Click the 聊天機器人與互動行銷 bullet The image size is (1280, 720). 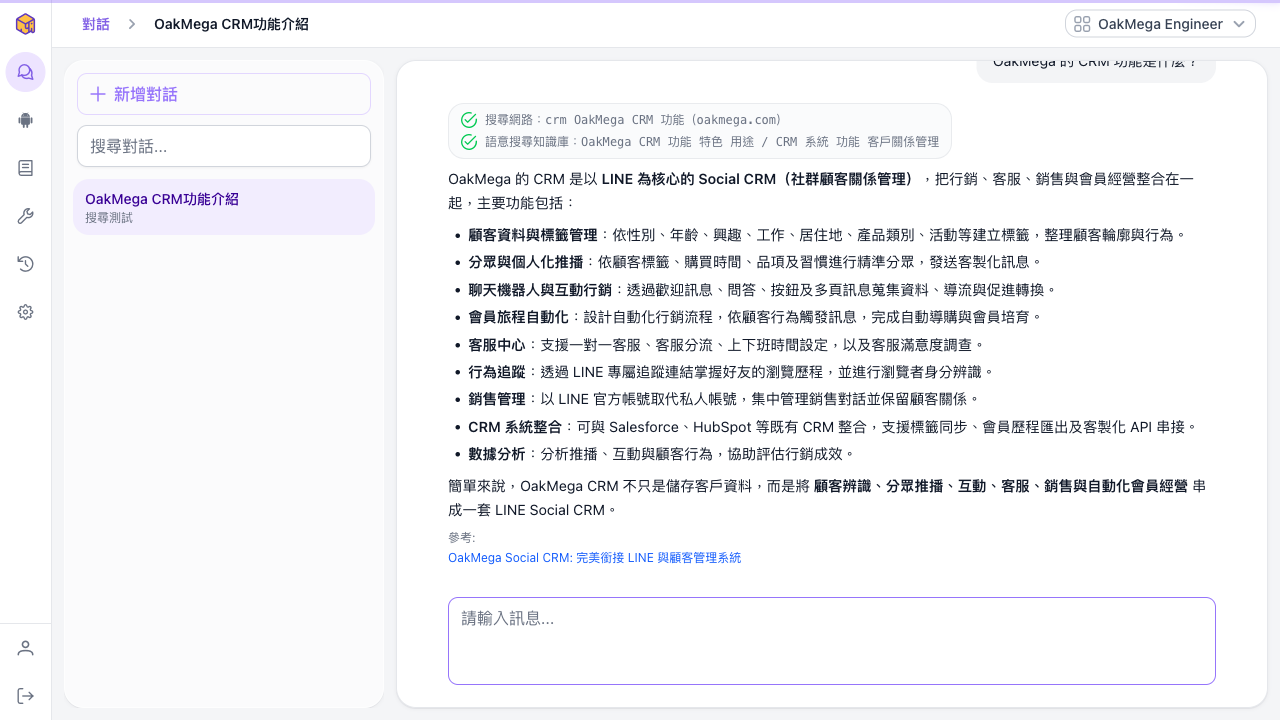(763, 290)
